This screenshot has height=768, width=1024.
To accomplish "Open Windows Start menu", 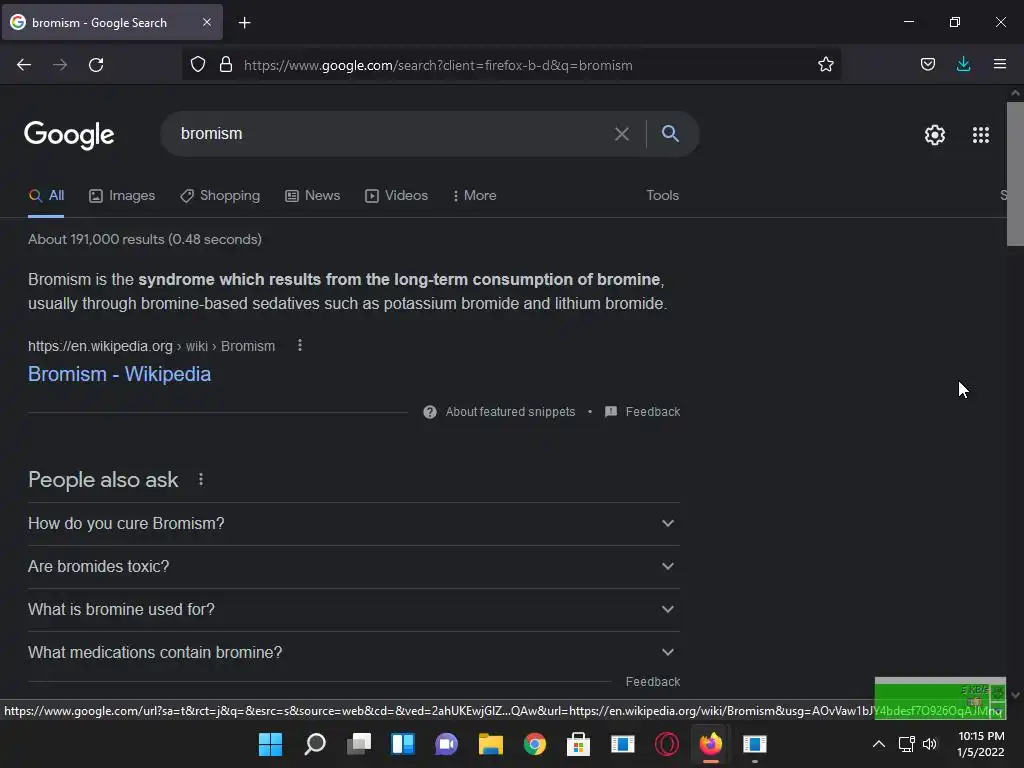I will click(270, 744).
